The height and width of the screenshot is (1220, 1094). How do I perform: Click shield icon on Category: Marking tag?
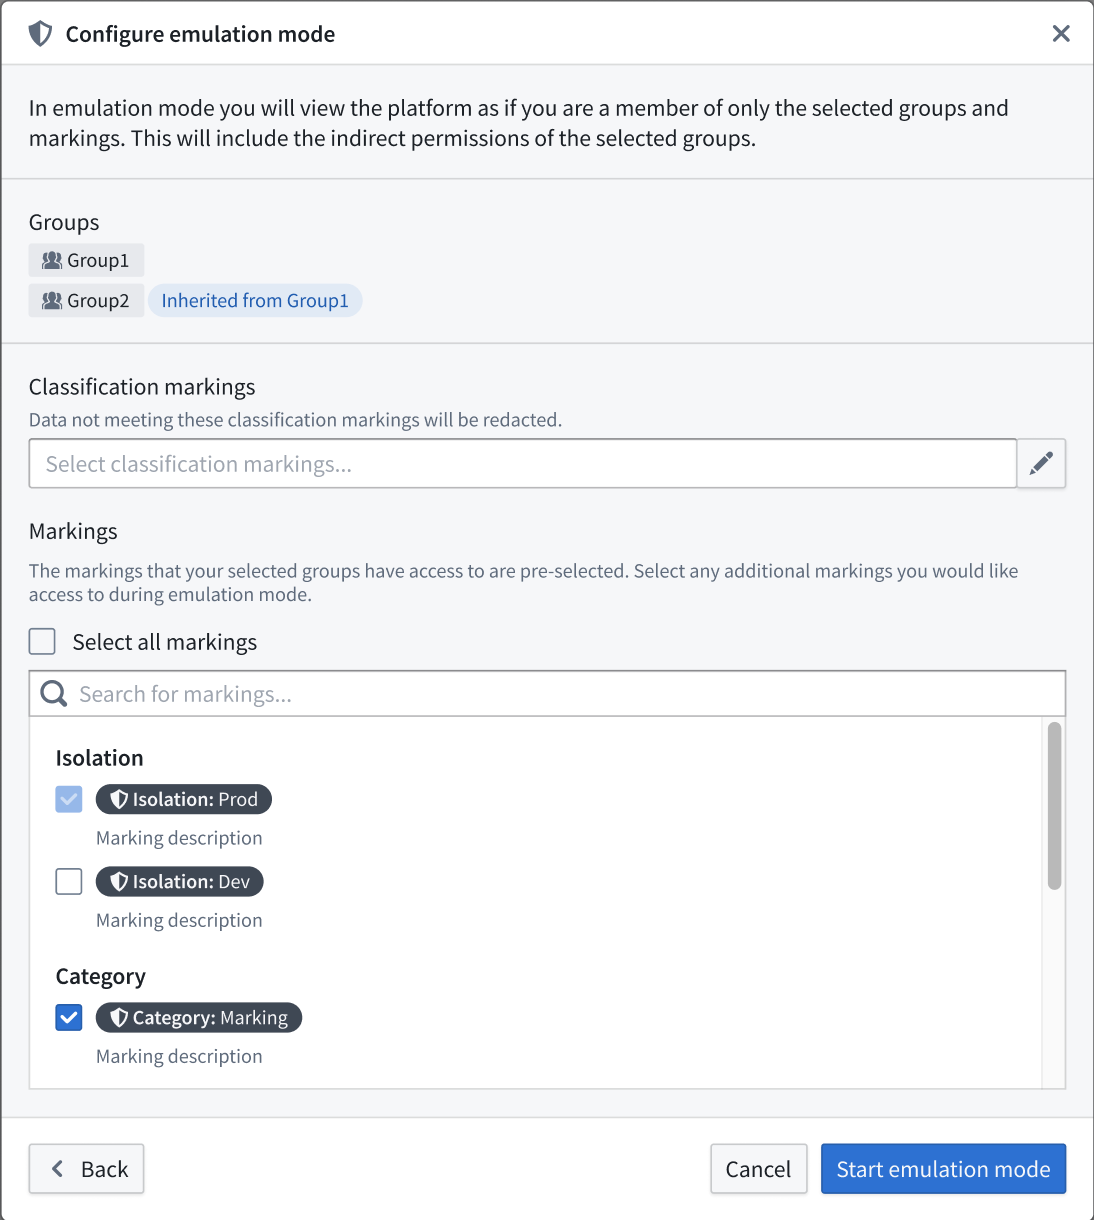click(x=119, y=1017)
